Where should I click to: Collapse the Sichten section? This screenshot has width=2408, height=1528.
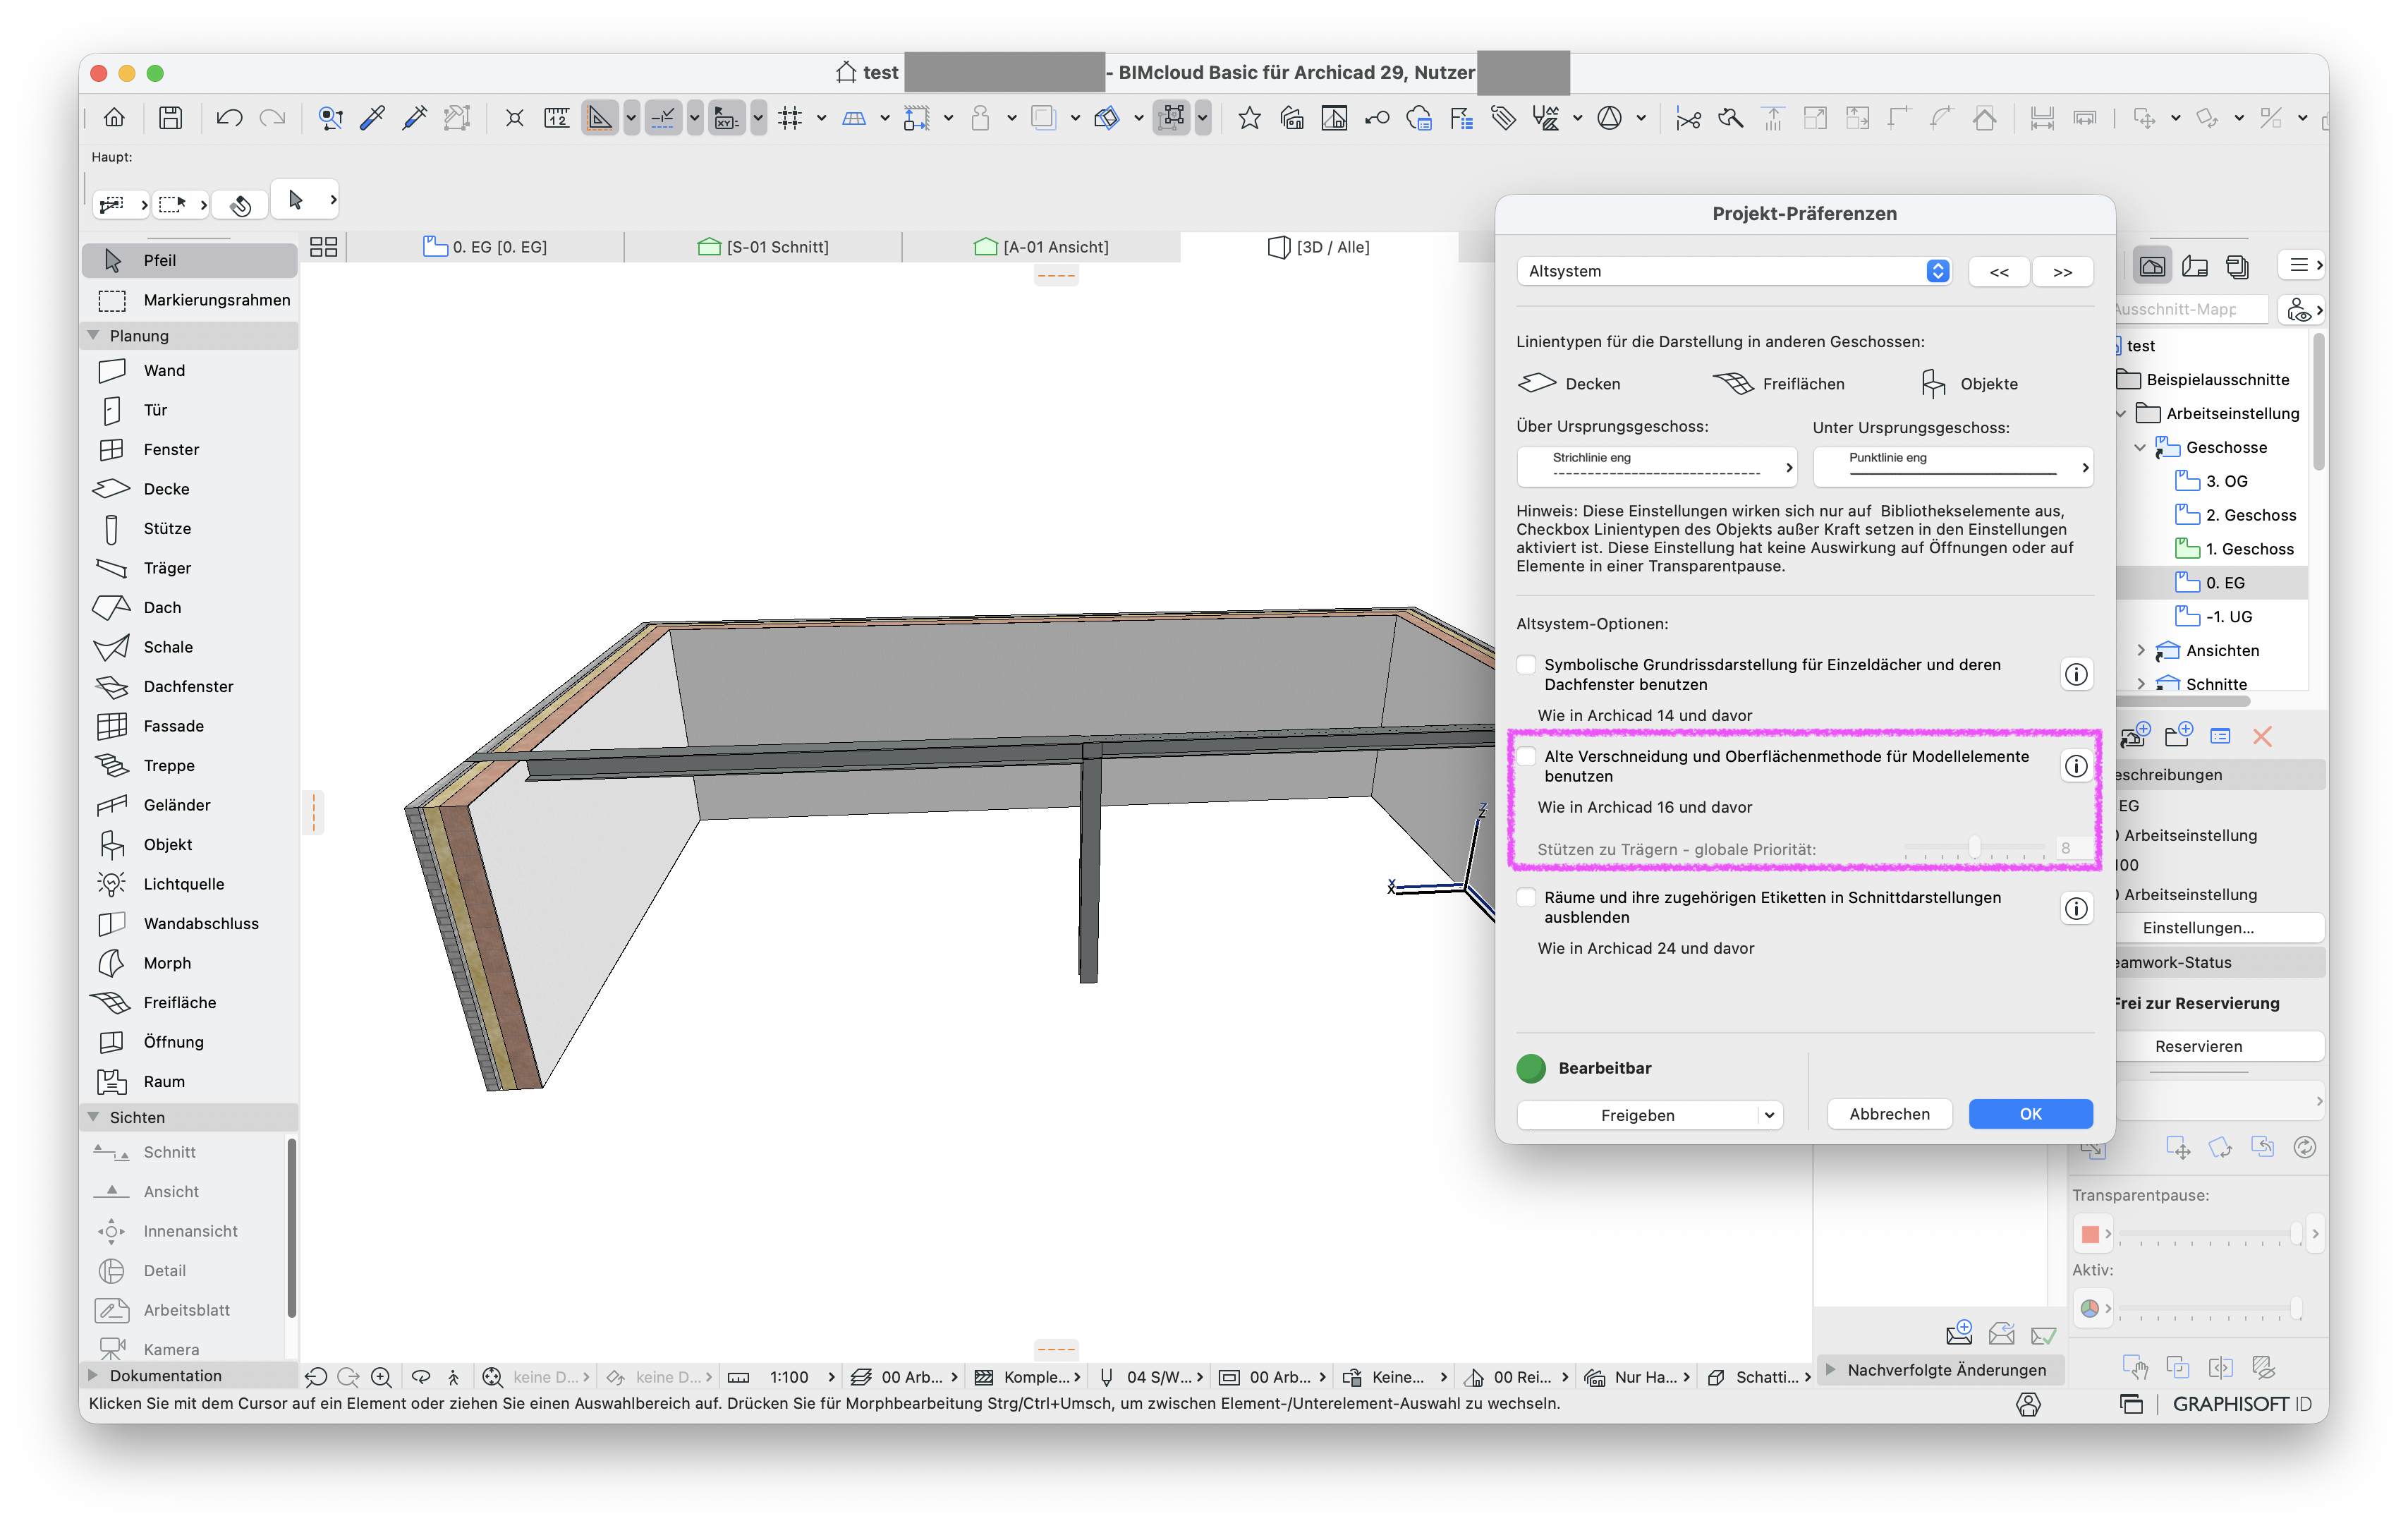tap(94, 1117)
